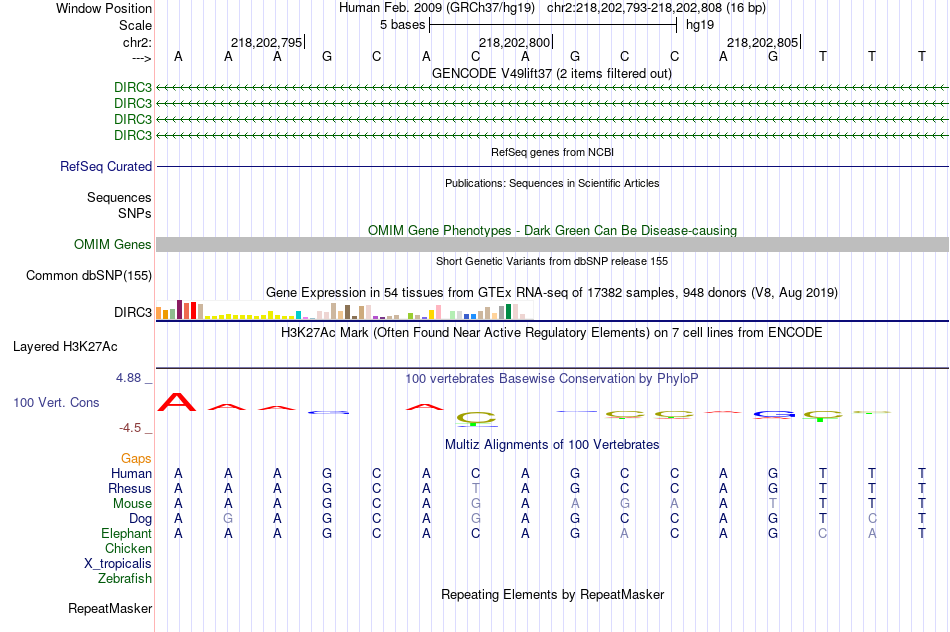
Task: Click the 218,202,800 ruler position
Action: click(514, 42)
